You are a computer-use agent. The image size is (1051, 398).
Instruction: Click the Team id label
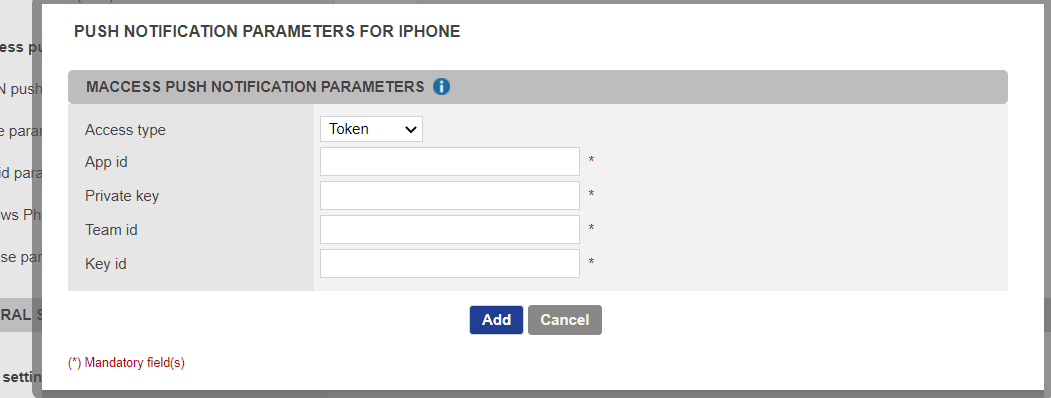pos(111,230)
